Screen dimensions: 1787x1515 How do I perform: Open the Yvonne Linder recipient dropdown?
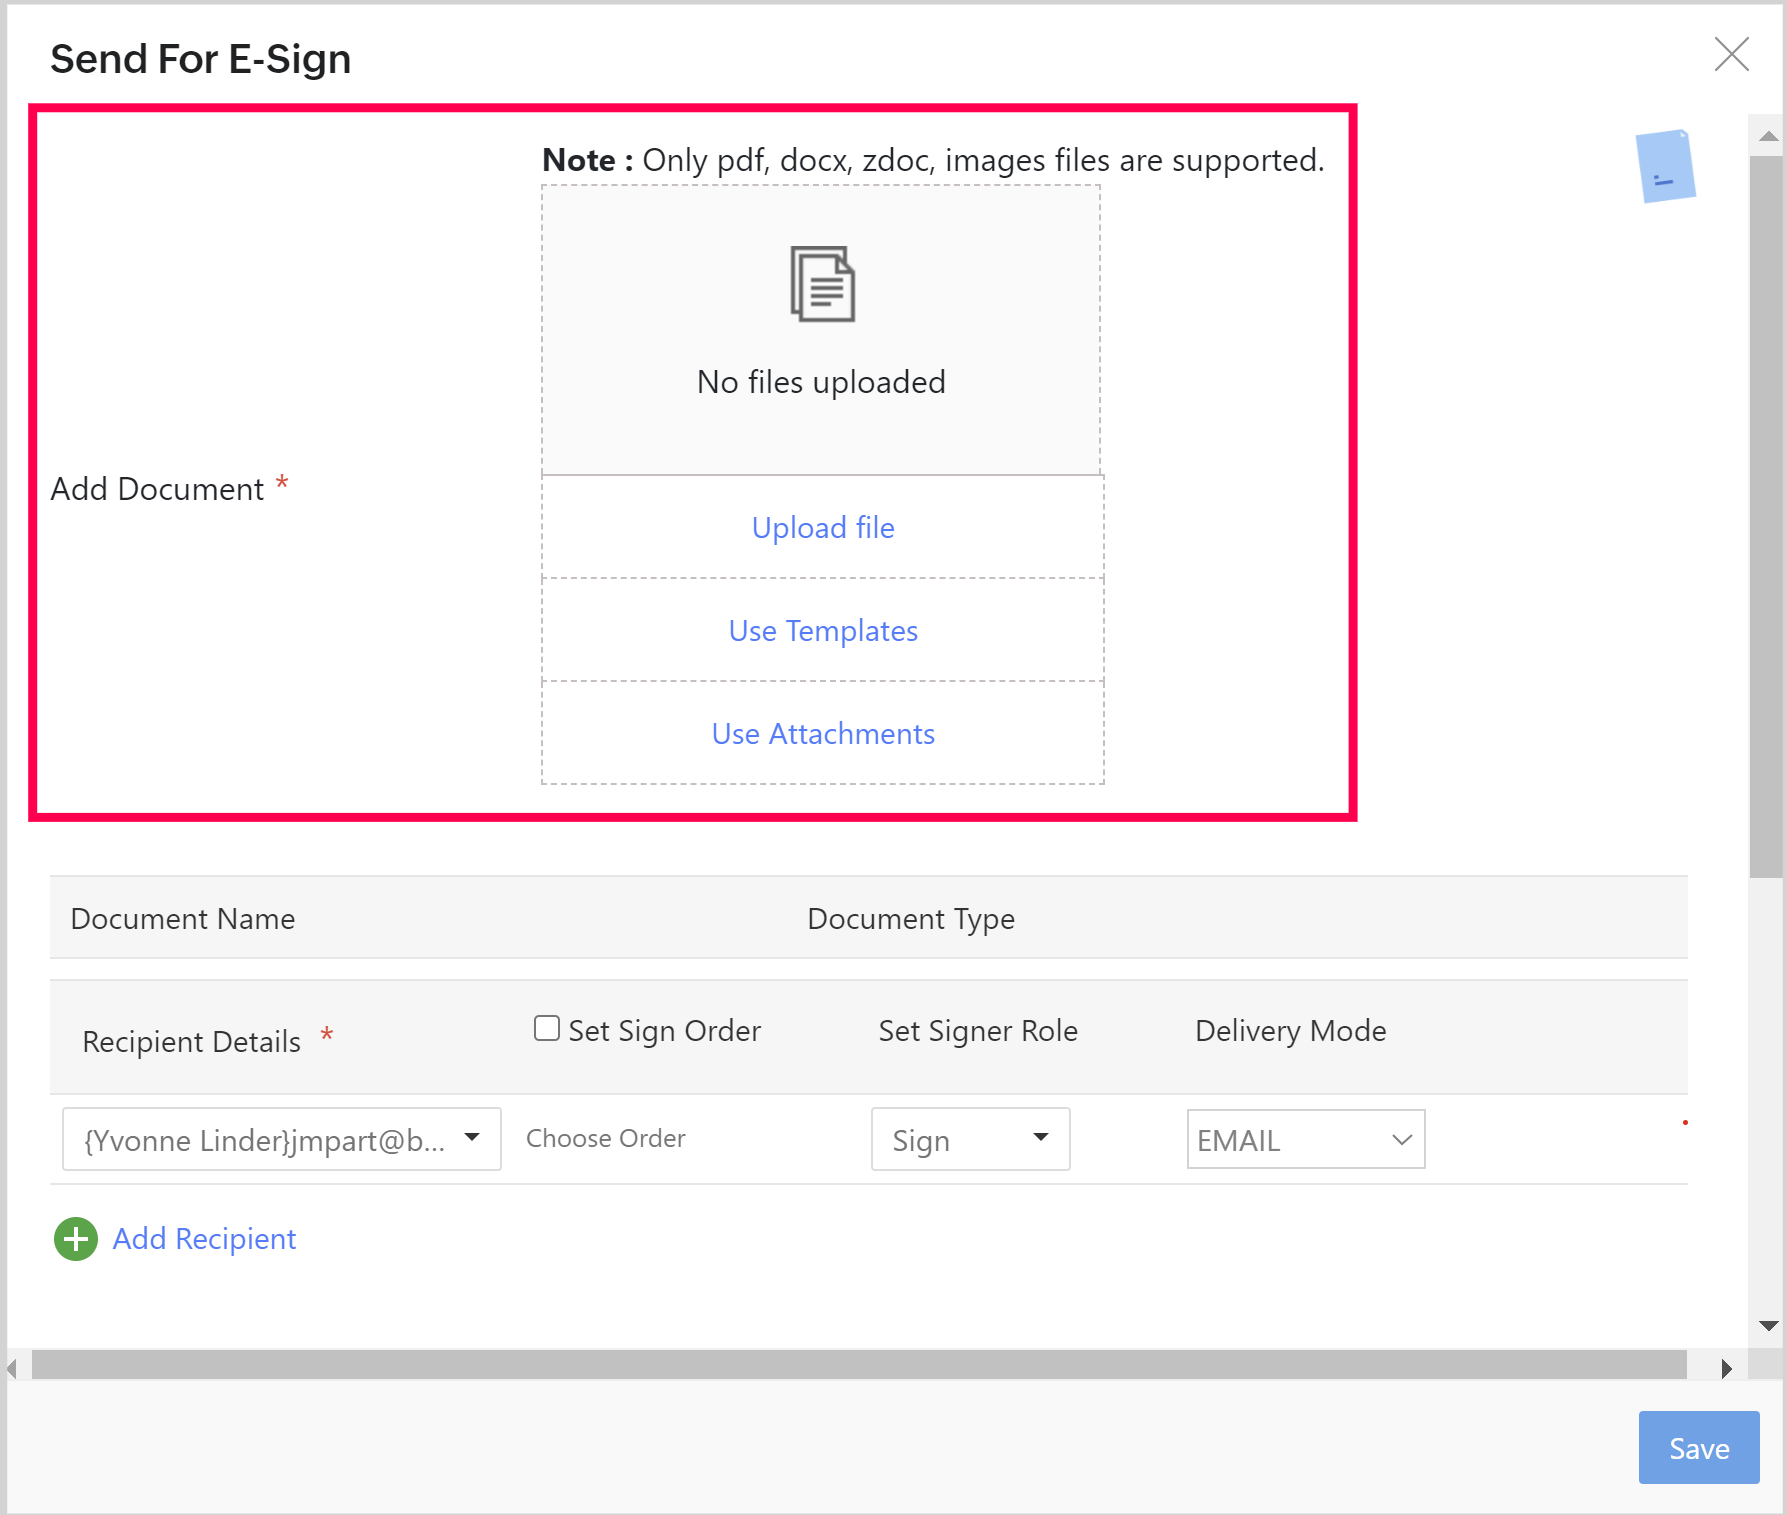[281, 1139]
